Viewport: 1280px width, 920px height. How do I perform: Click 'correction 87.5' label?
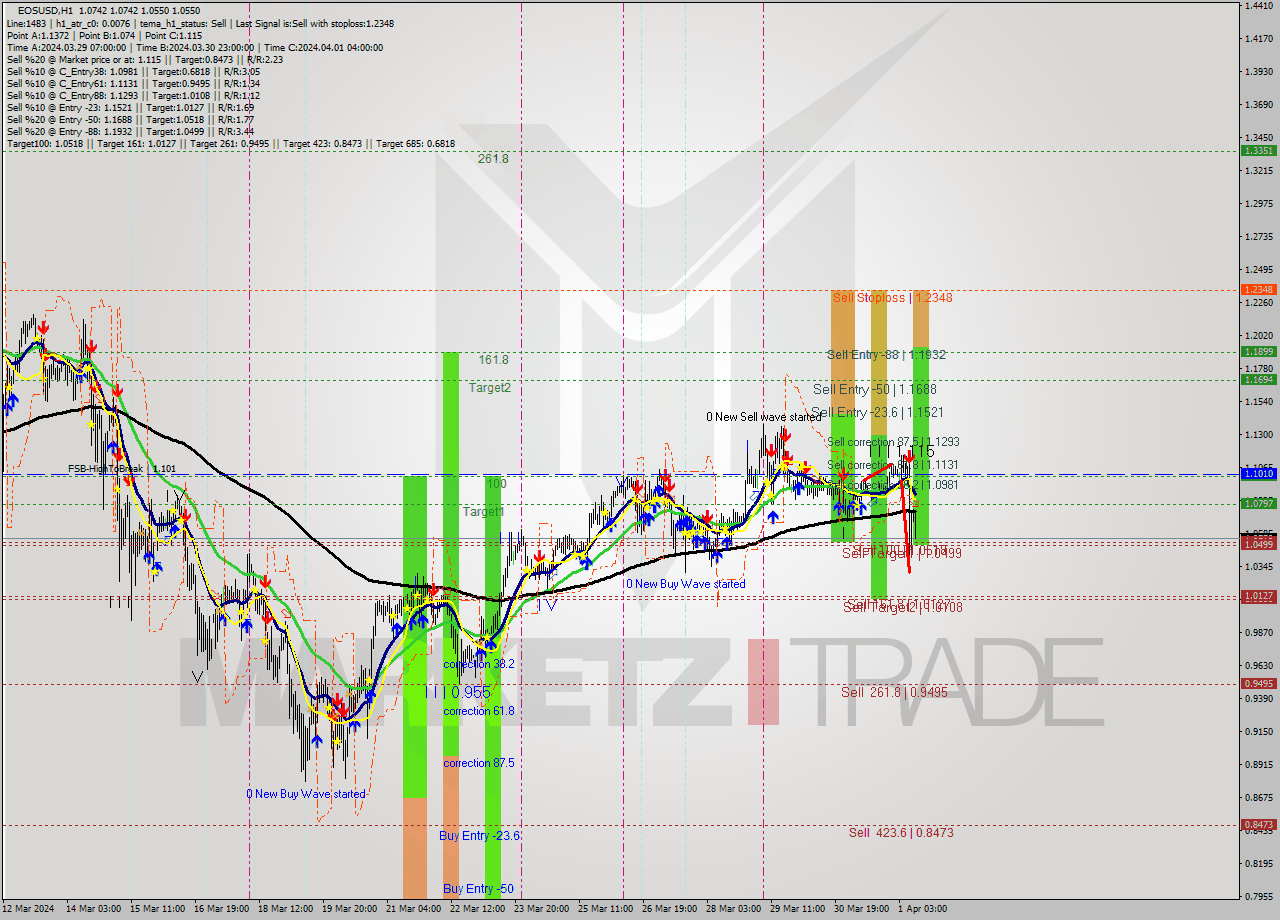pyautogui.click(x=479, y=763)
